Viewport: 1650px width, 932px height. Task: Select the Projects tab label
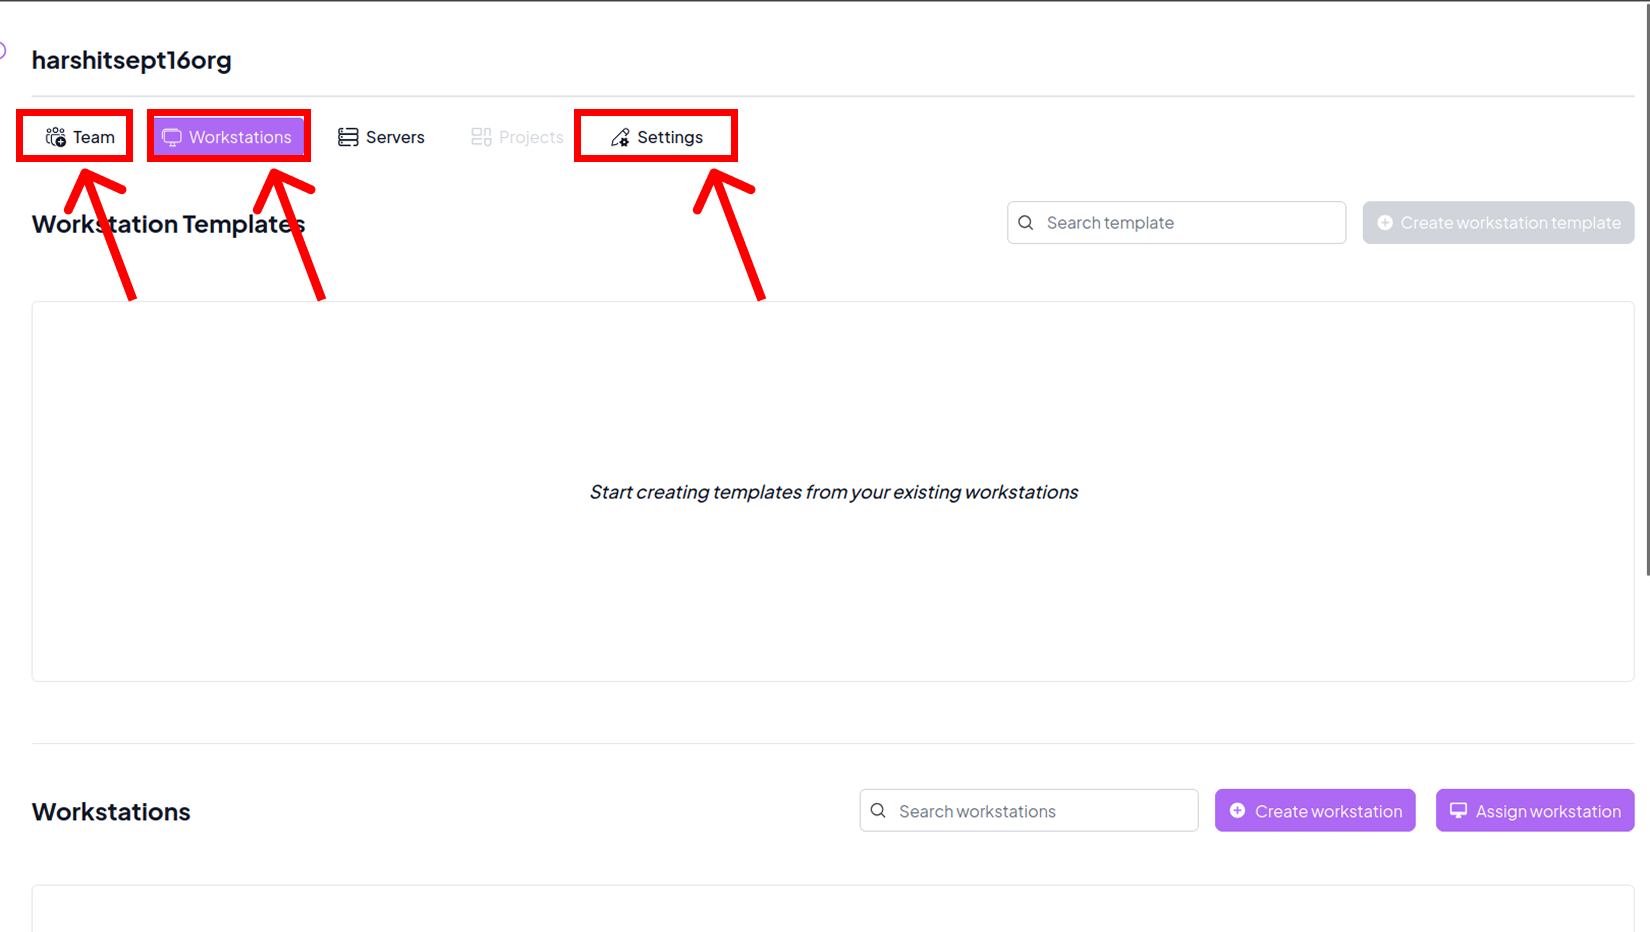pyautogui.click(x=531, y=137)
